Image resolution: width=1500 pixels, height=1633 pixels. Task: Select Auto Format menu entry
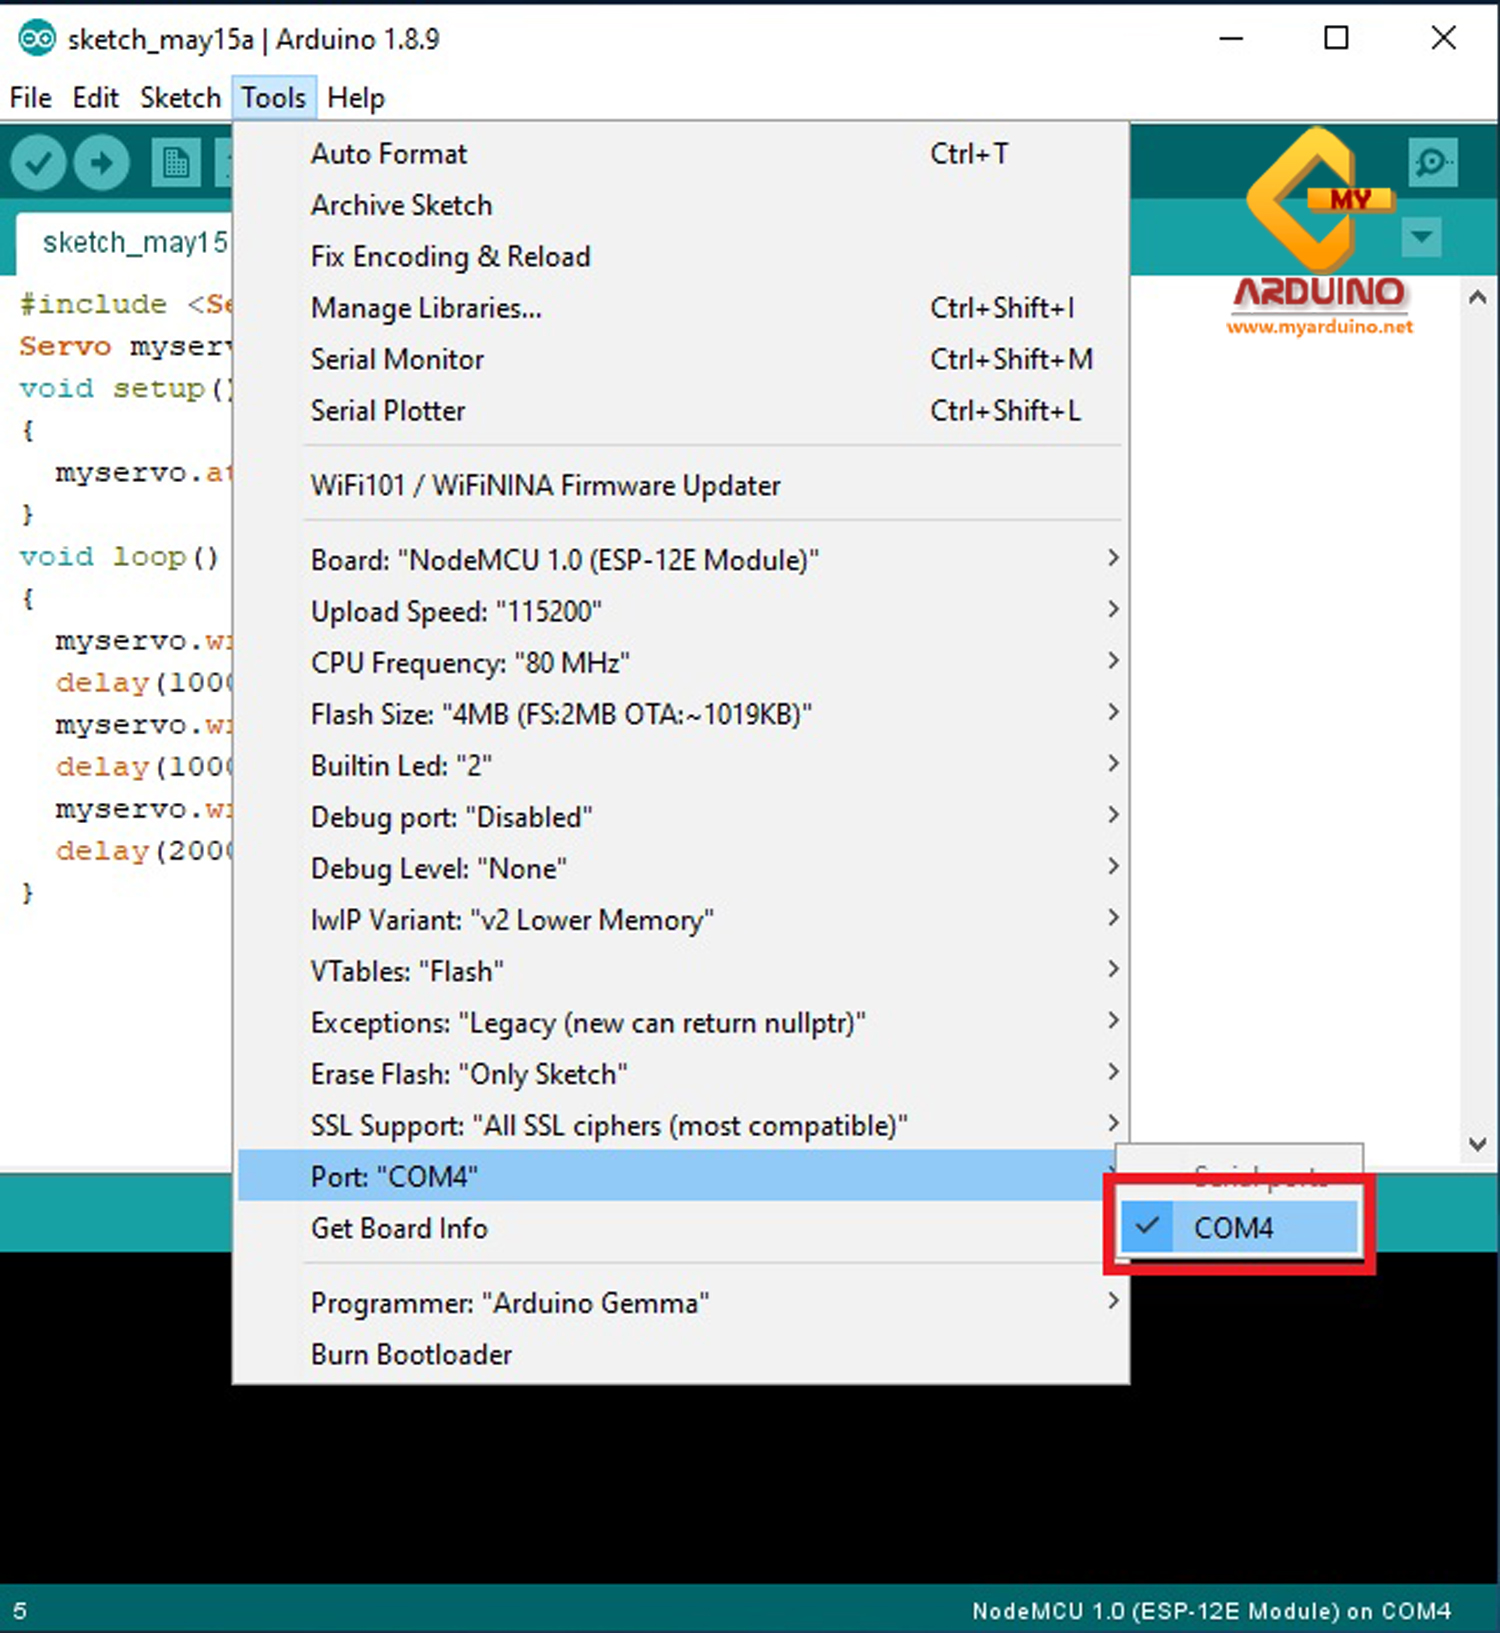[388, 154]
